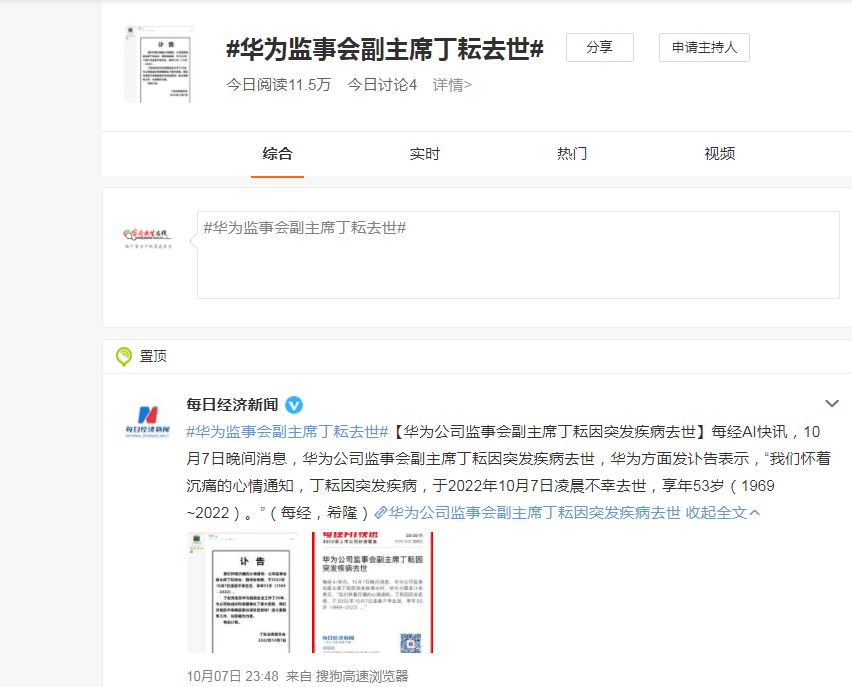Viewport: 852px width, 687px height.
Task: Switch to the 实时 tab
Action: click(x=424, y=154)
